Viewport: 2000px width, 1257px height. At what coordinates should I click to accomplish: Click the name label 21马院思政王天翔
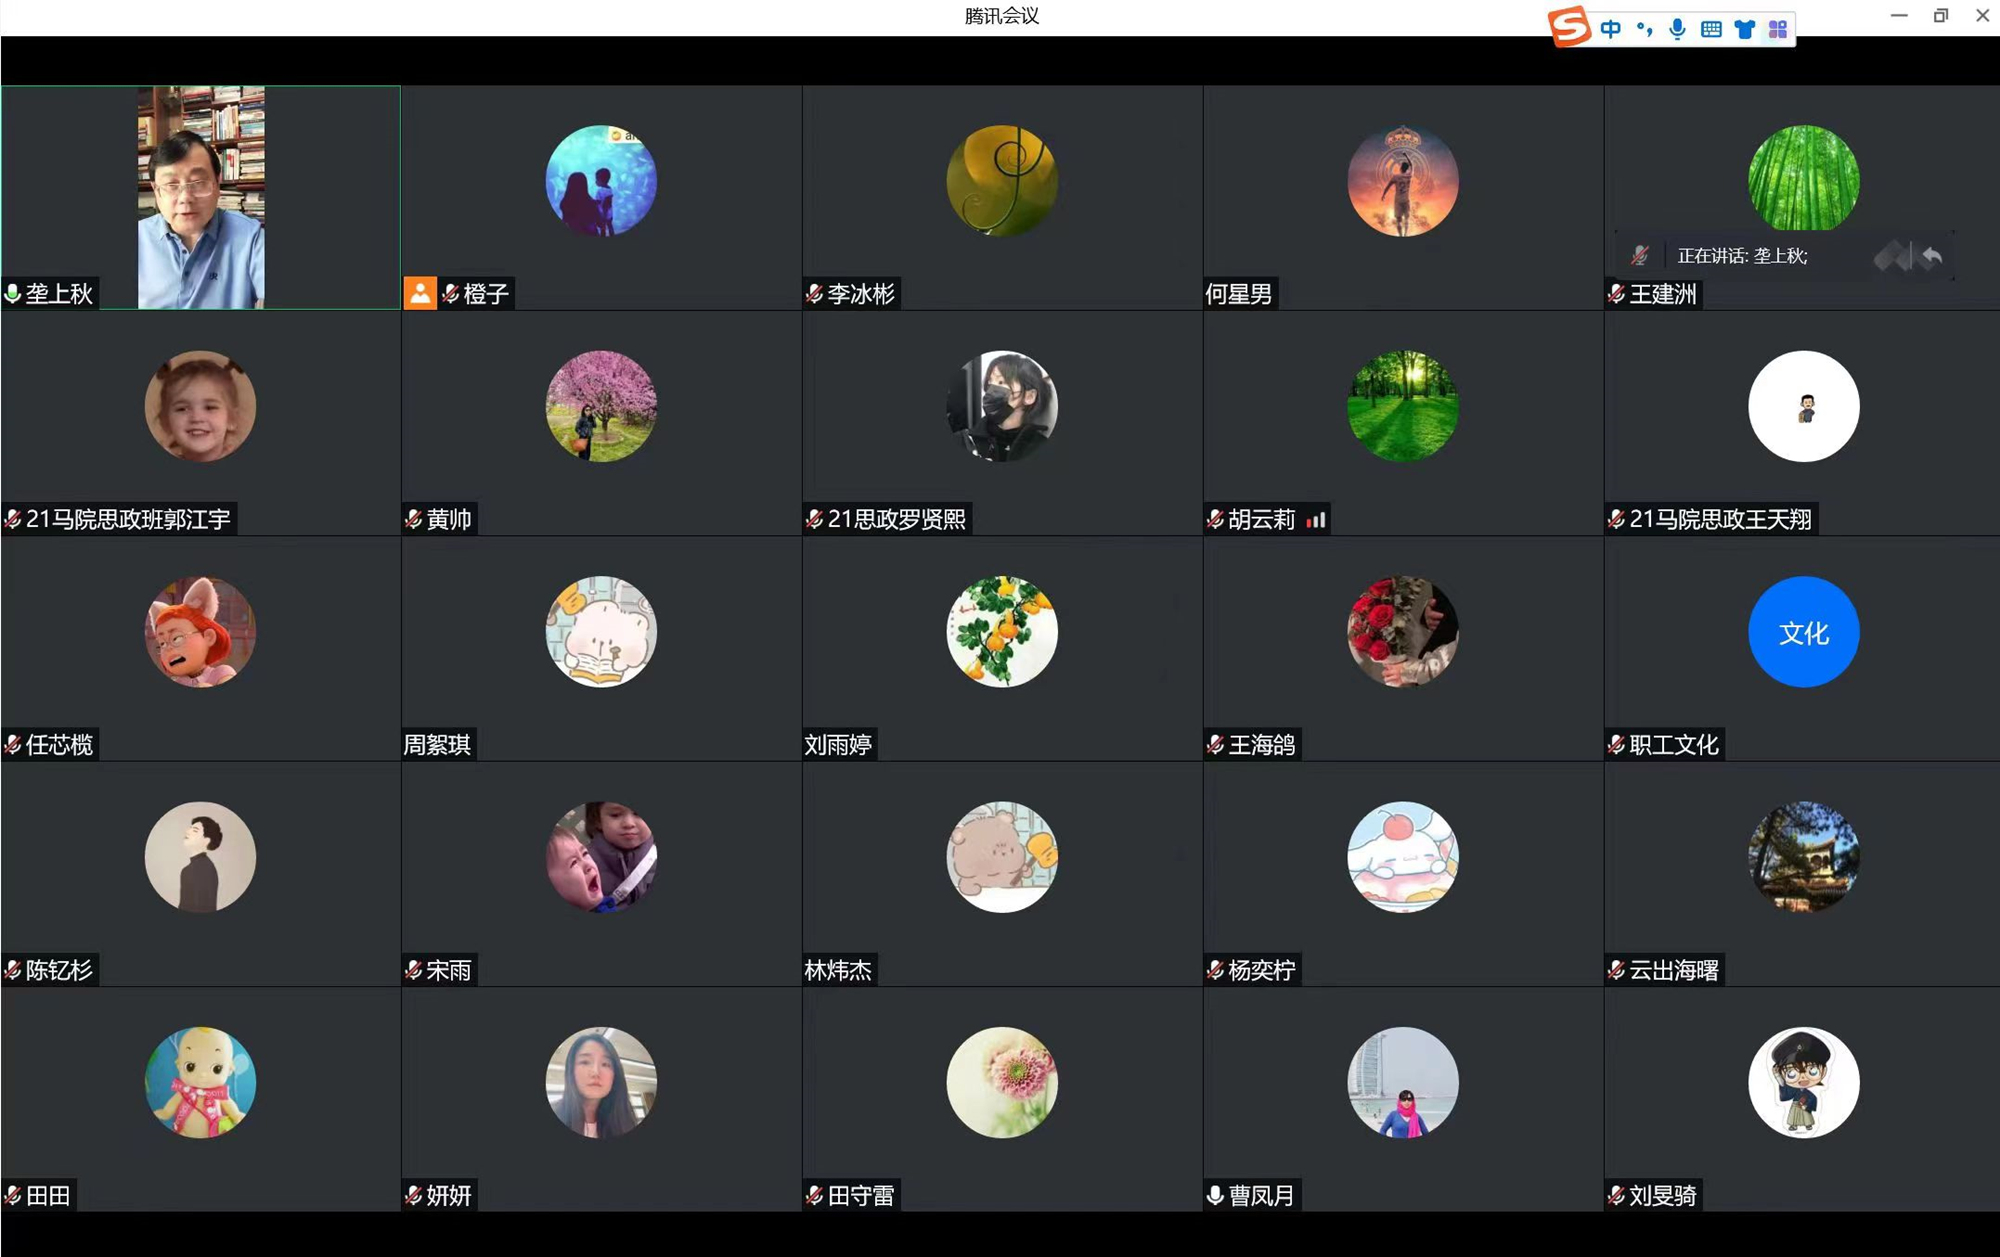point(1720,519)
